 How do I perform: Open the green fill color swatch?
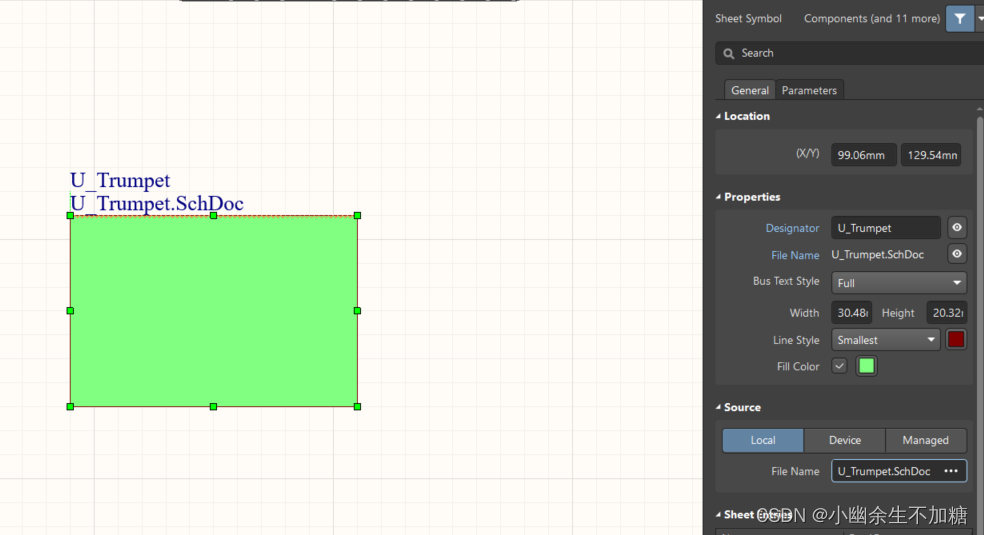[866, 366]
